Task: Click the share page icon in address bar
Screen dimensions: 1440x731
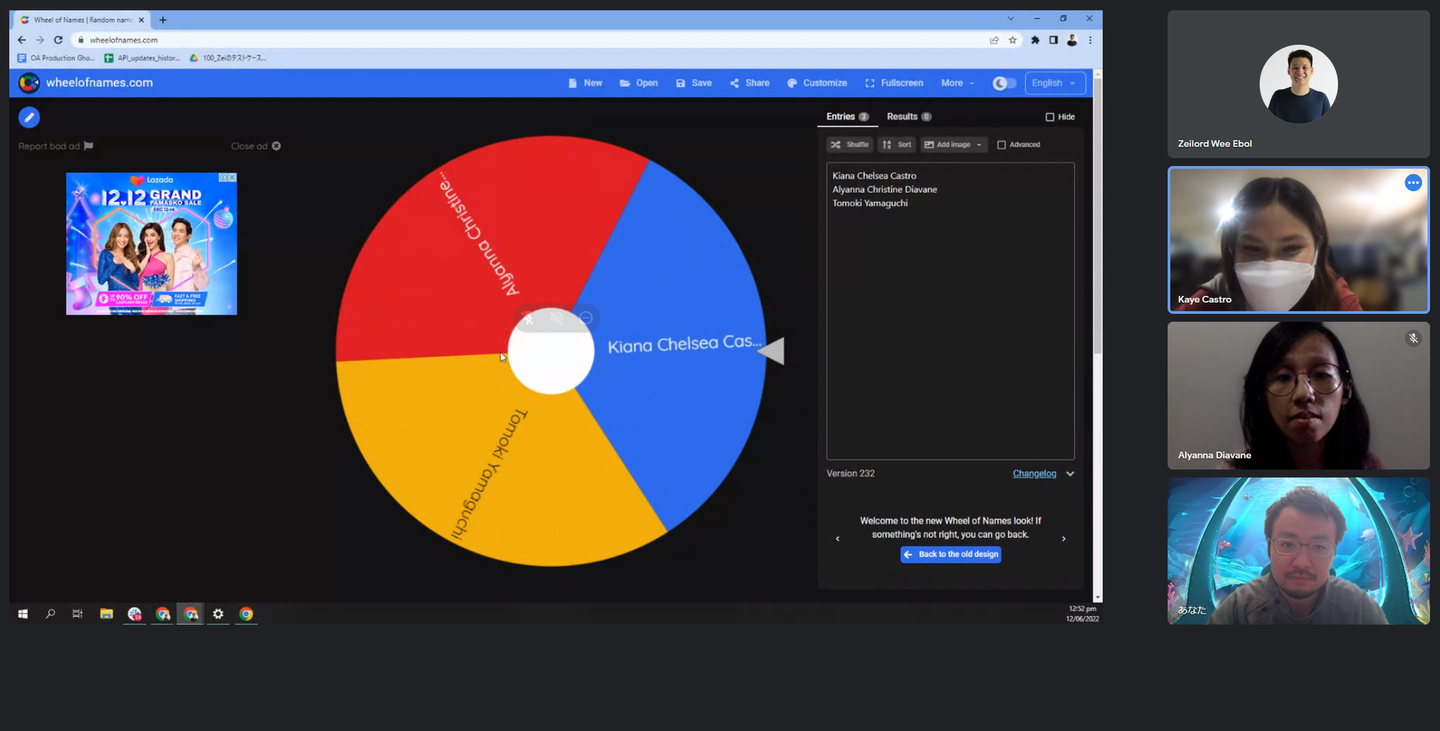Action: (994, 40)
